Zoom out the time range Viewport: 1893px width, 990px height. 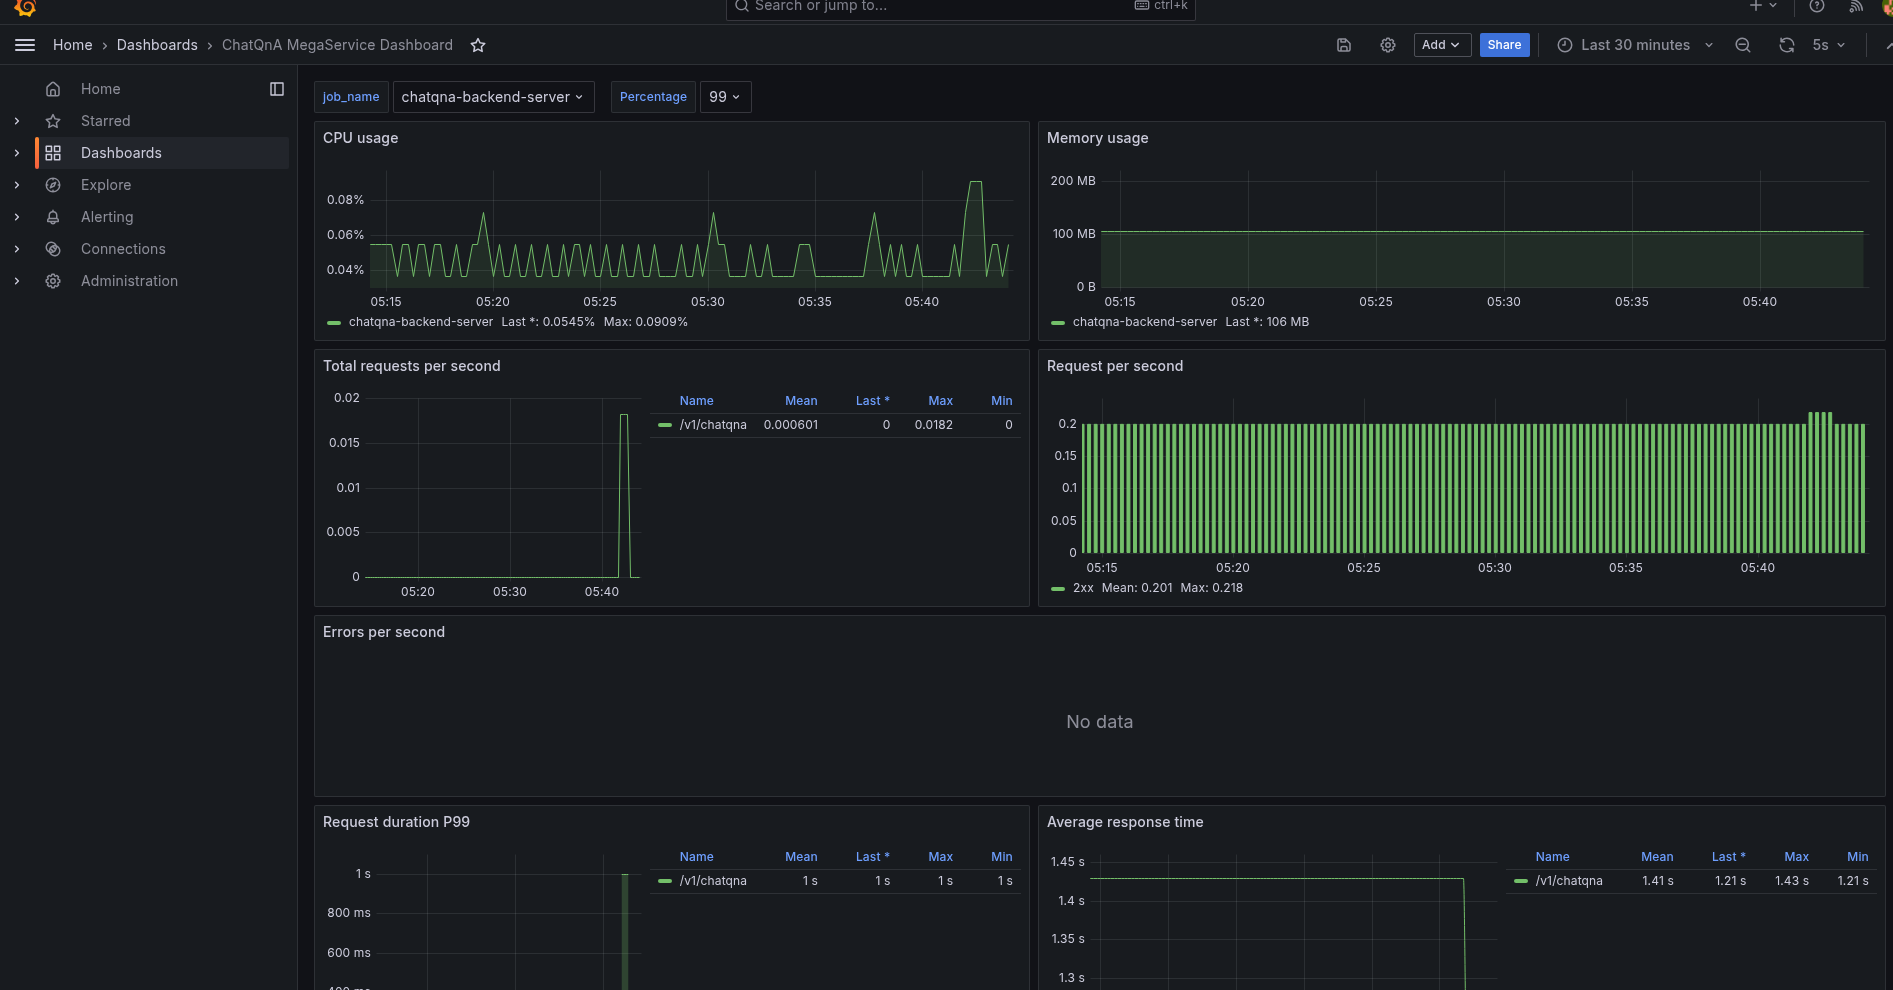tap(1743, 45)
